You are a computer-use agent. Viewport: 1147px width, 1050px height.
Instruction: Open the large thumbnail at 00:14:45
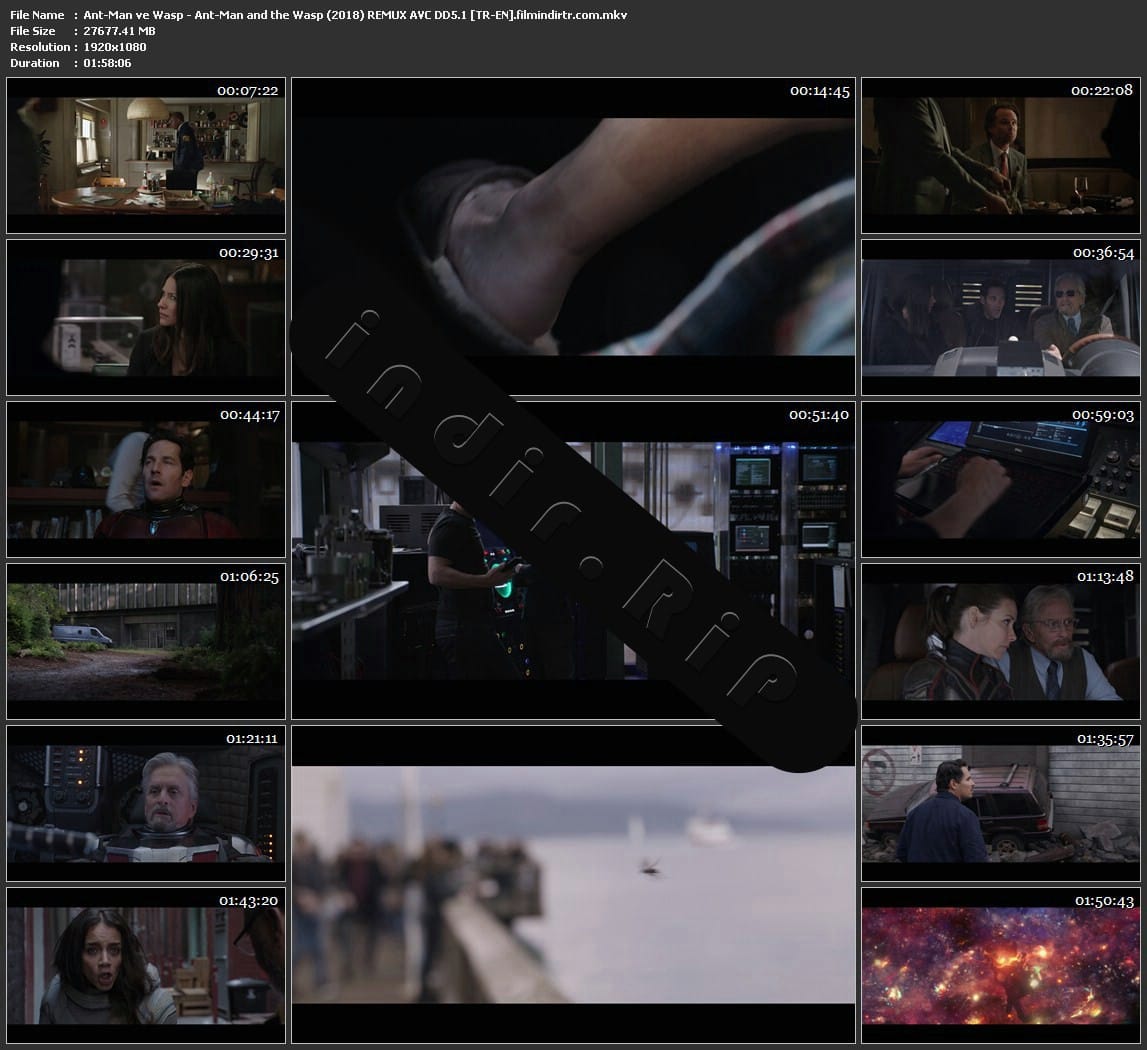(x=574, y=236)
